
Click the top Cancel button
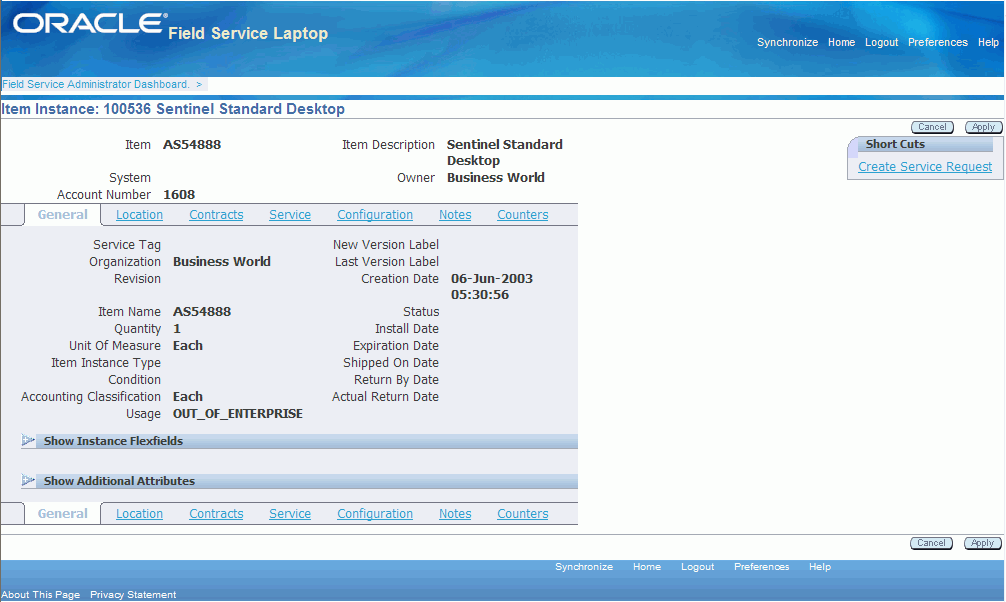932,127
